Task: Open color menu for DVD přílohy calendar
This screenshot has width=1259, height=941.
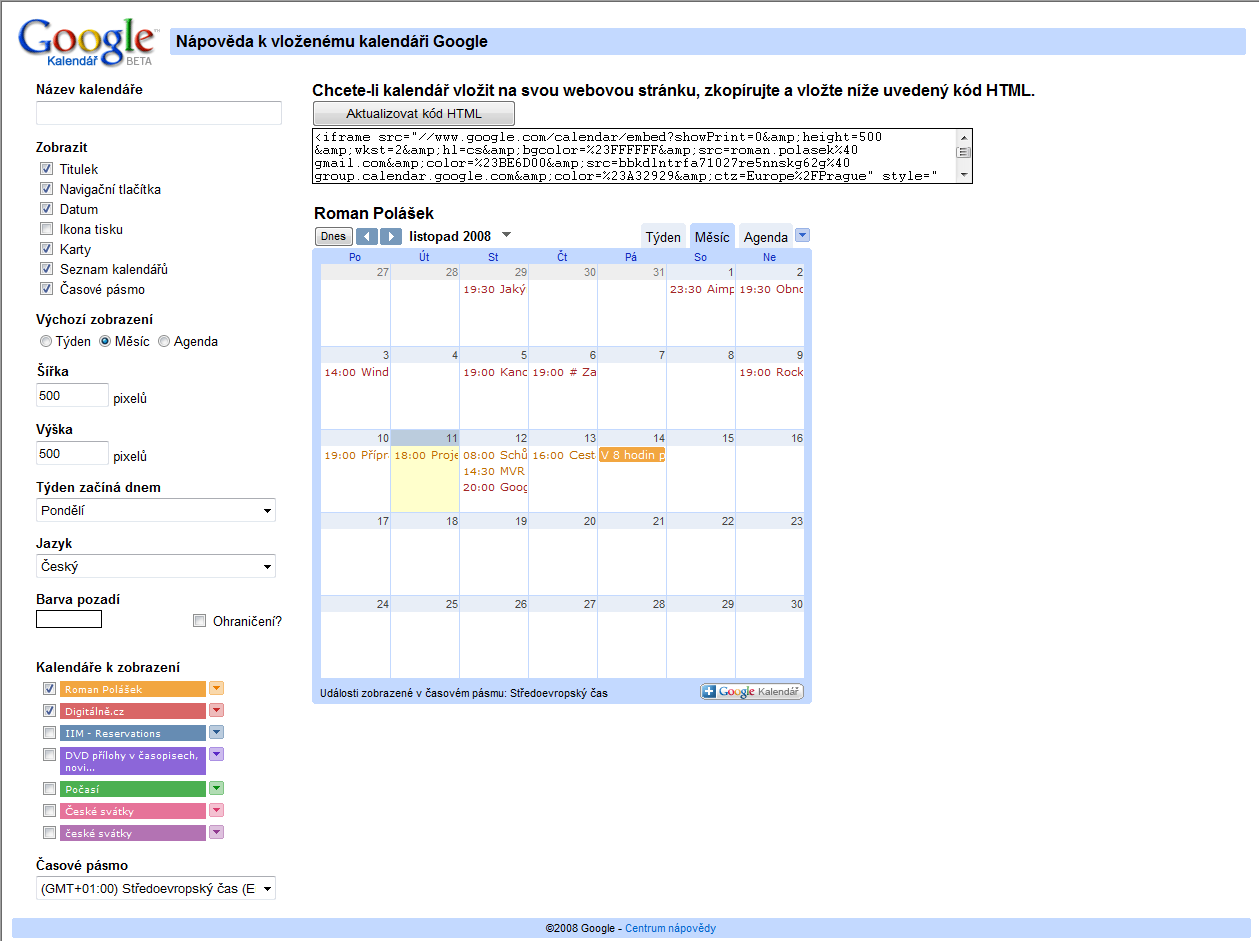Action: 216,755
